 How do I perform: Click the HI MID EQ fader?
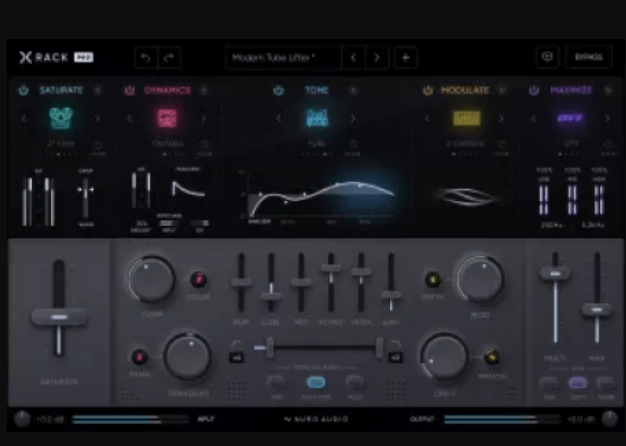coord(331,268)
